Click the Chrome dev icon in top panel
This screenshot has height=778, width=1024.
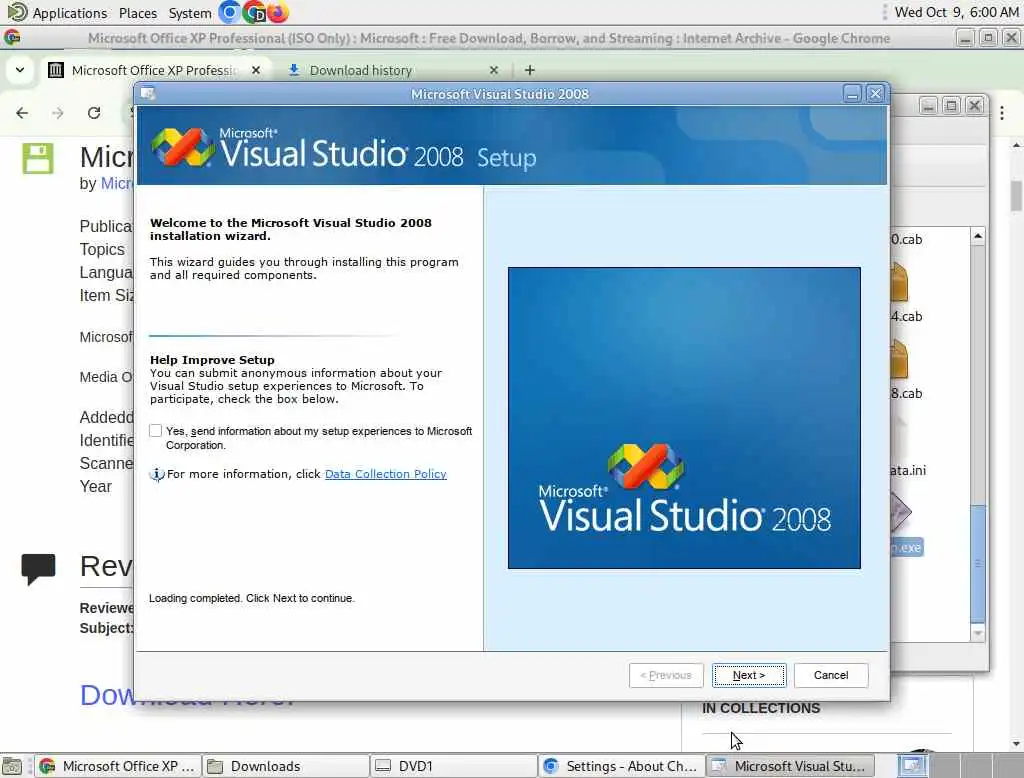pyautogui.click(x=253, y=12)
